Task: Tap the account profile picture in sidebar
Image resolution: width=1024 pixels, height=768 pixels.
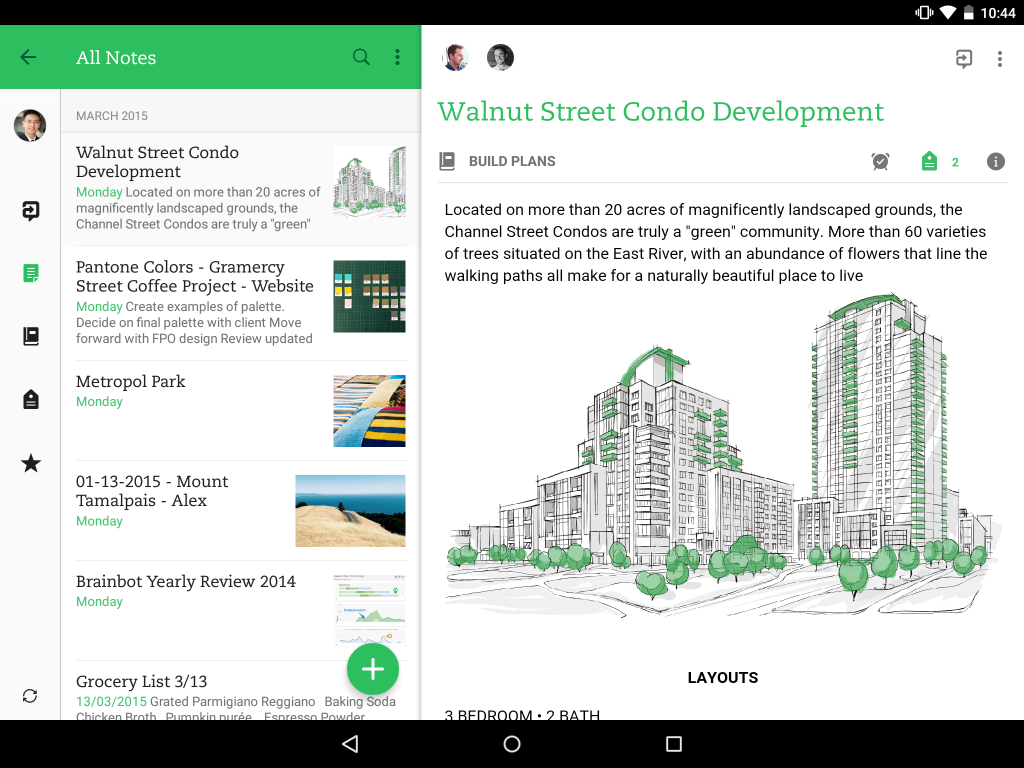Action: pos(30,126)
